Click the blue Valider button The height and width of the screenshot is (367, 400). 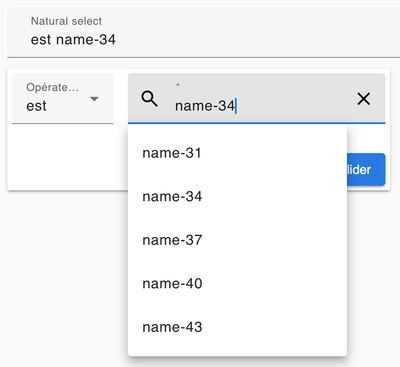tap(366, 170)
